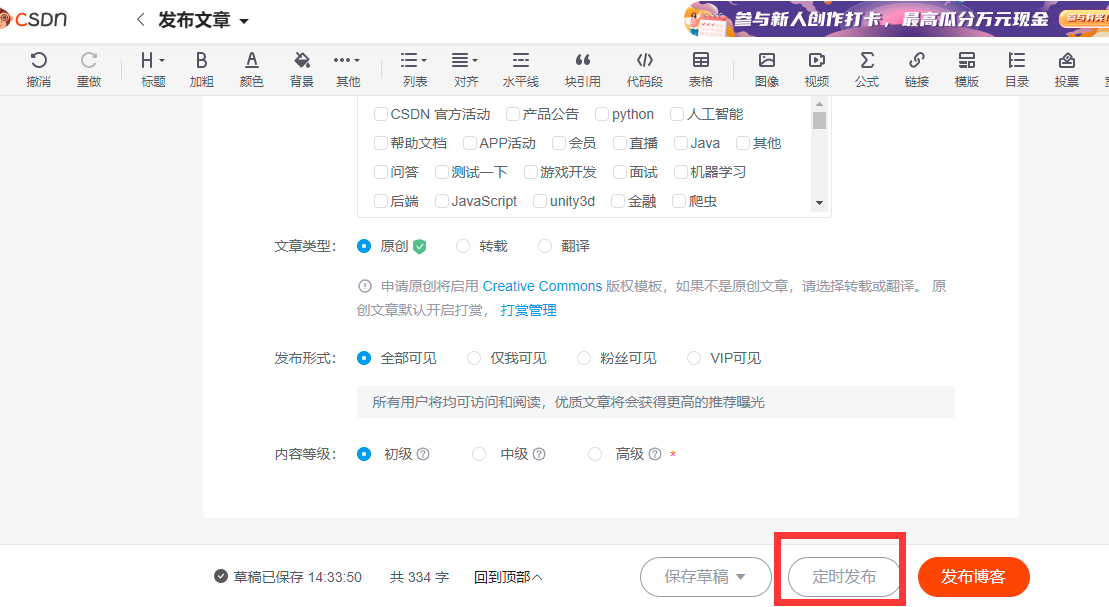Check the 产品公告 tag
The image size is (1109, 607).
tap(513, 114)
